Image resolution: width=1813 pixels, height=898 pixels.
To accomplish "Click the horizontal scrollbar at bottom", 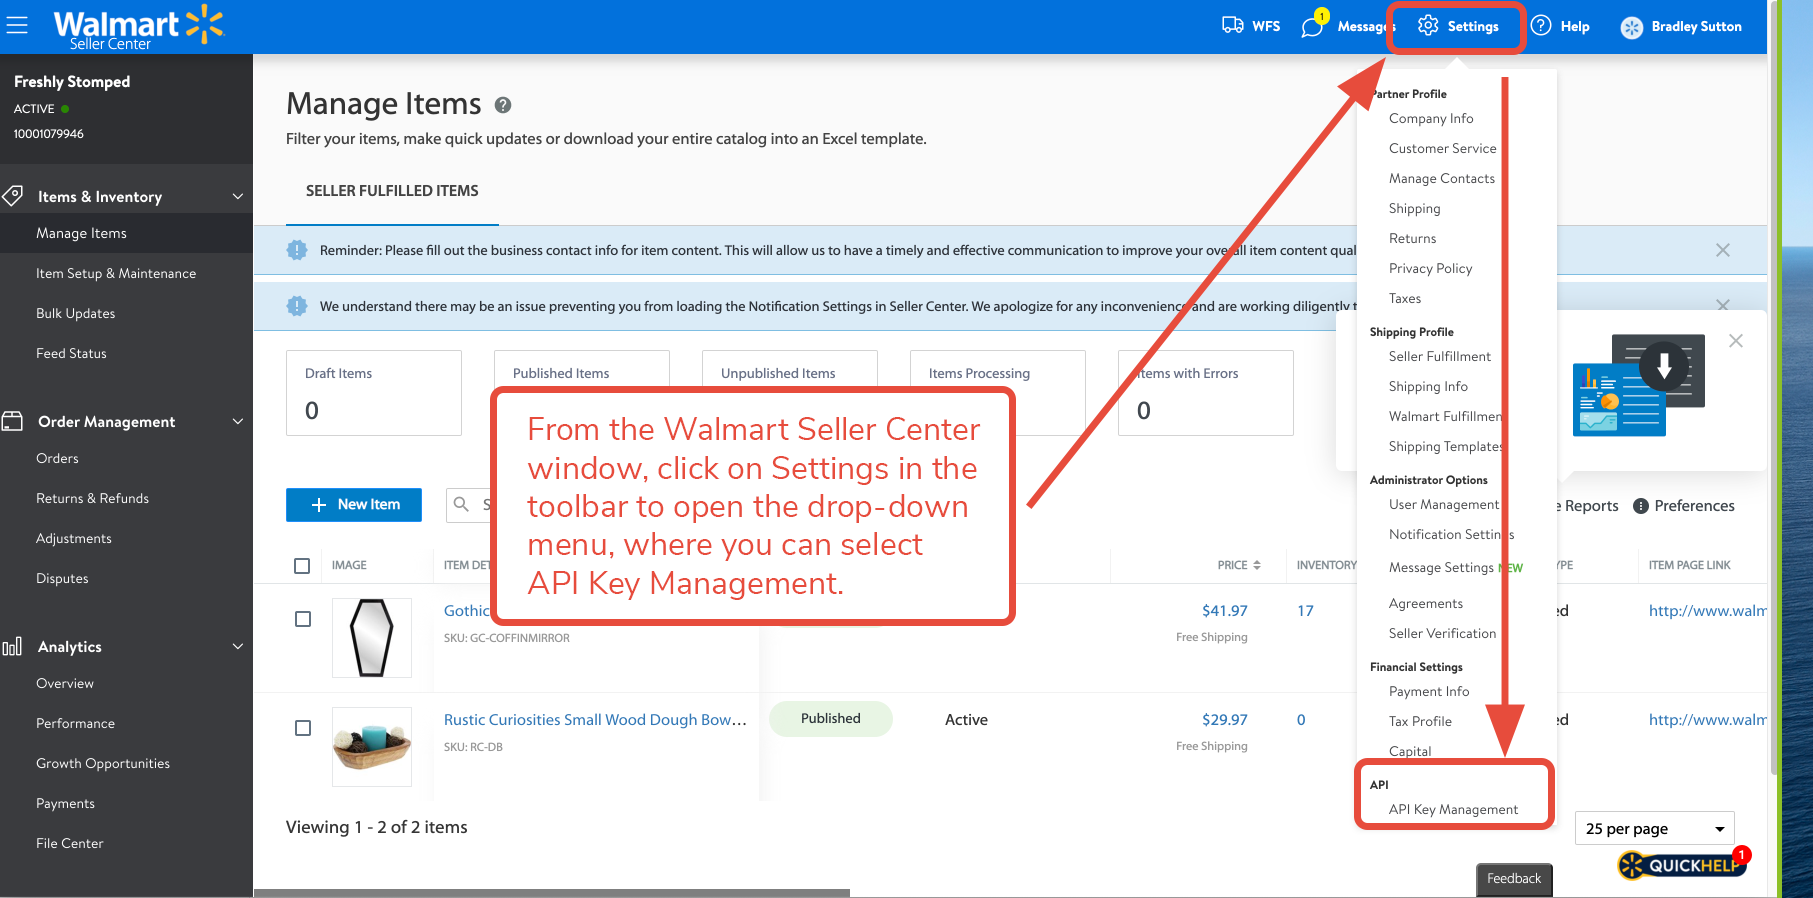I will [x=551, y=892].
